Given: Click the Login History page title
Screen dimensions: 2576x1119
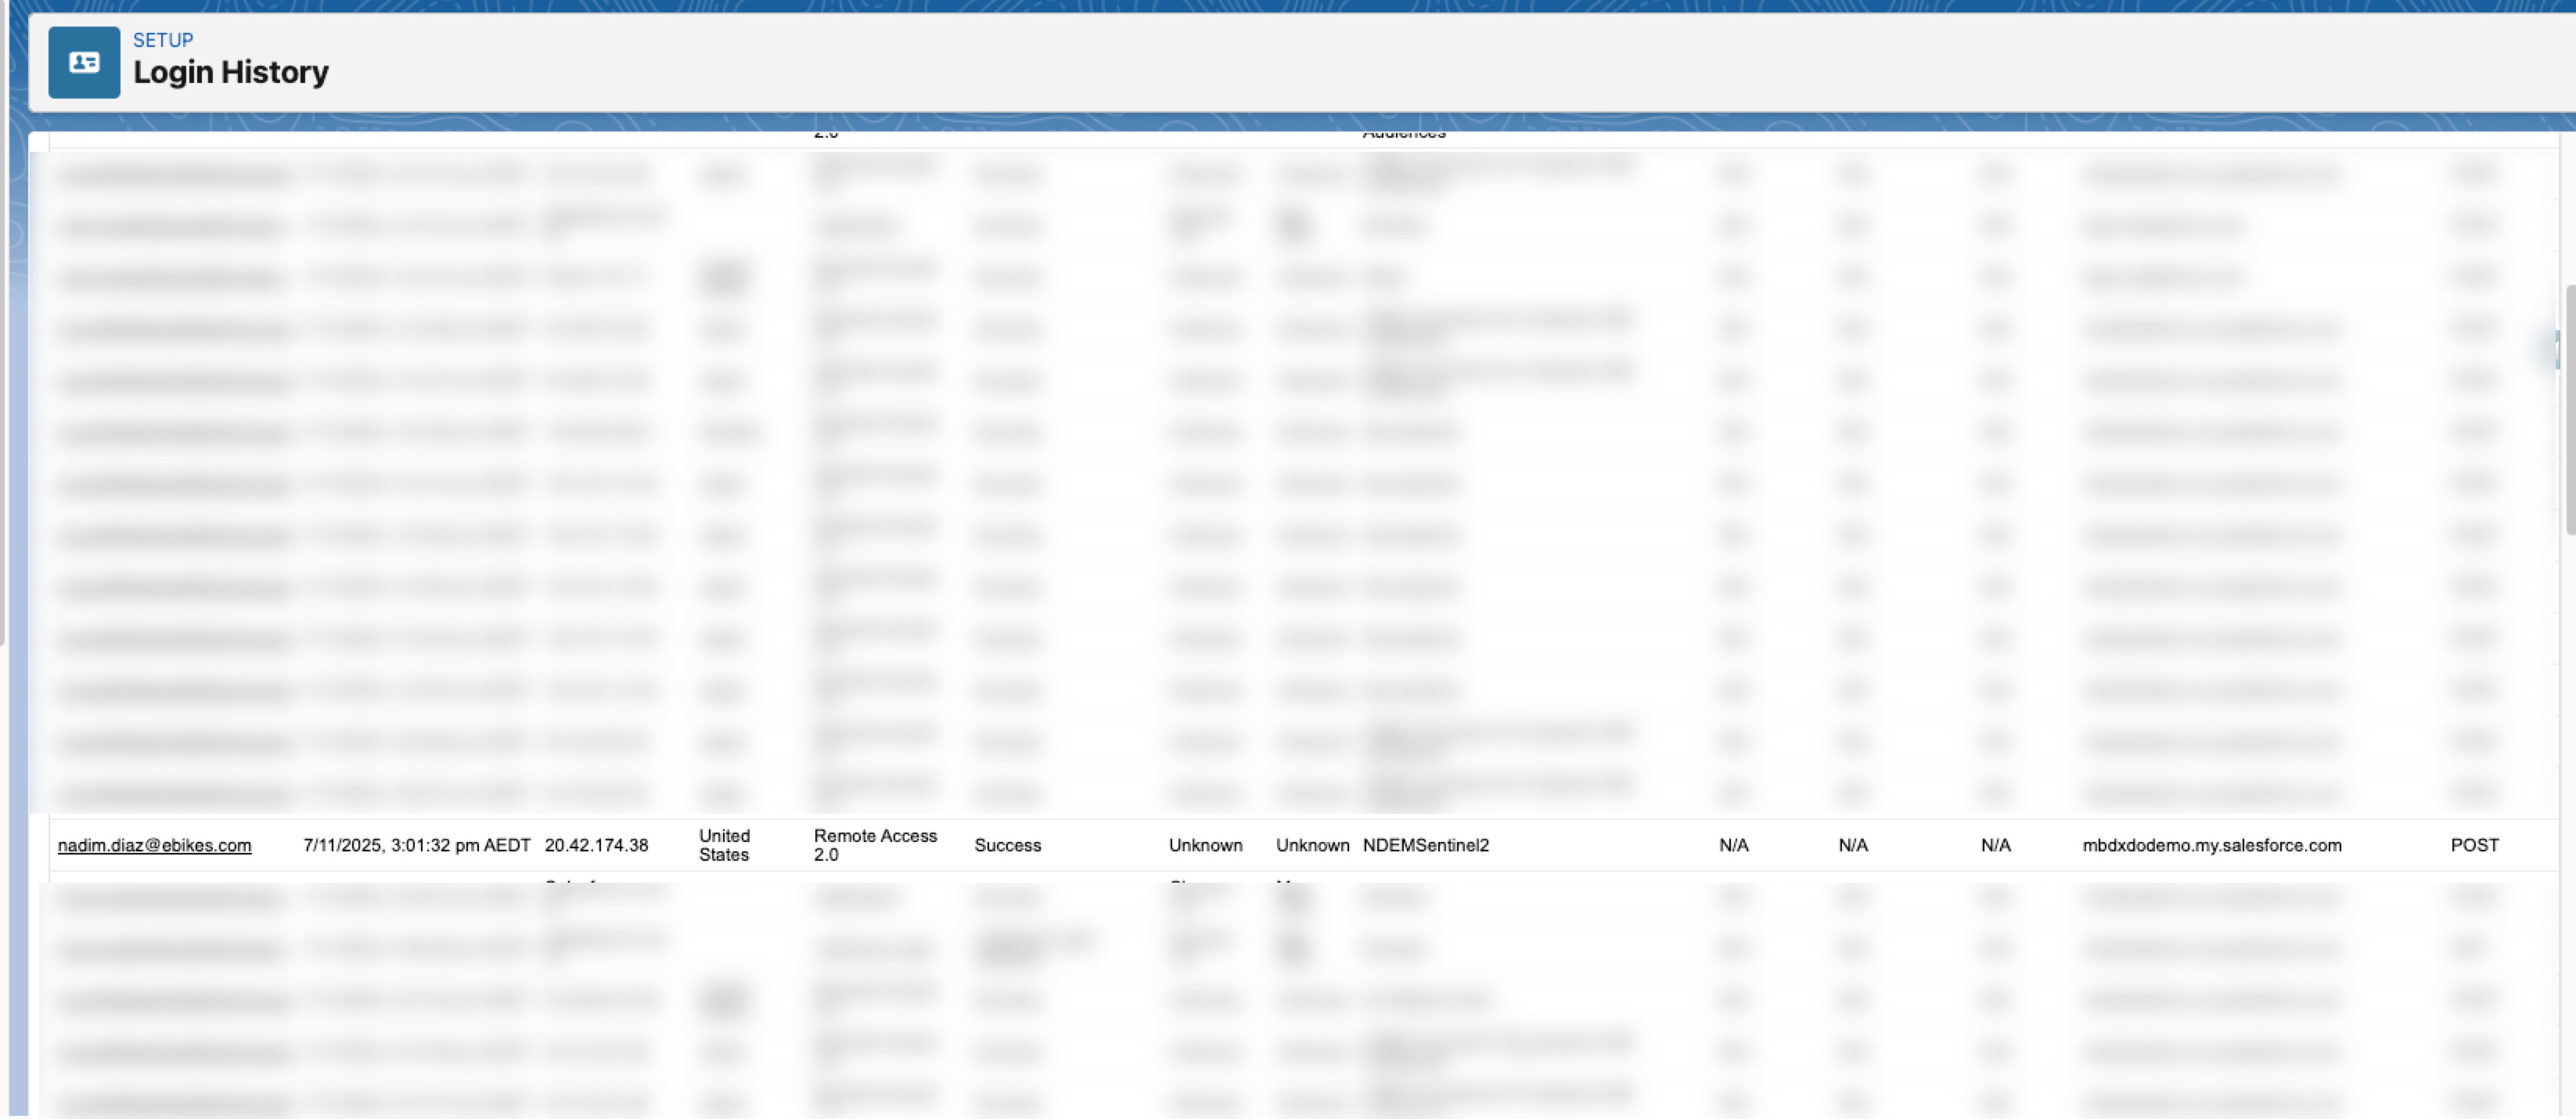Looking at the screenshot, I should point(230,72).
